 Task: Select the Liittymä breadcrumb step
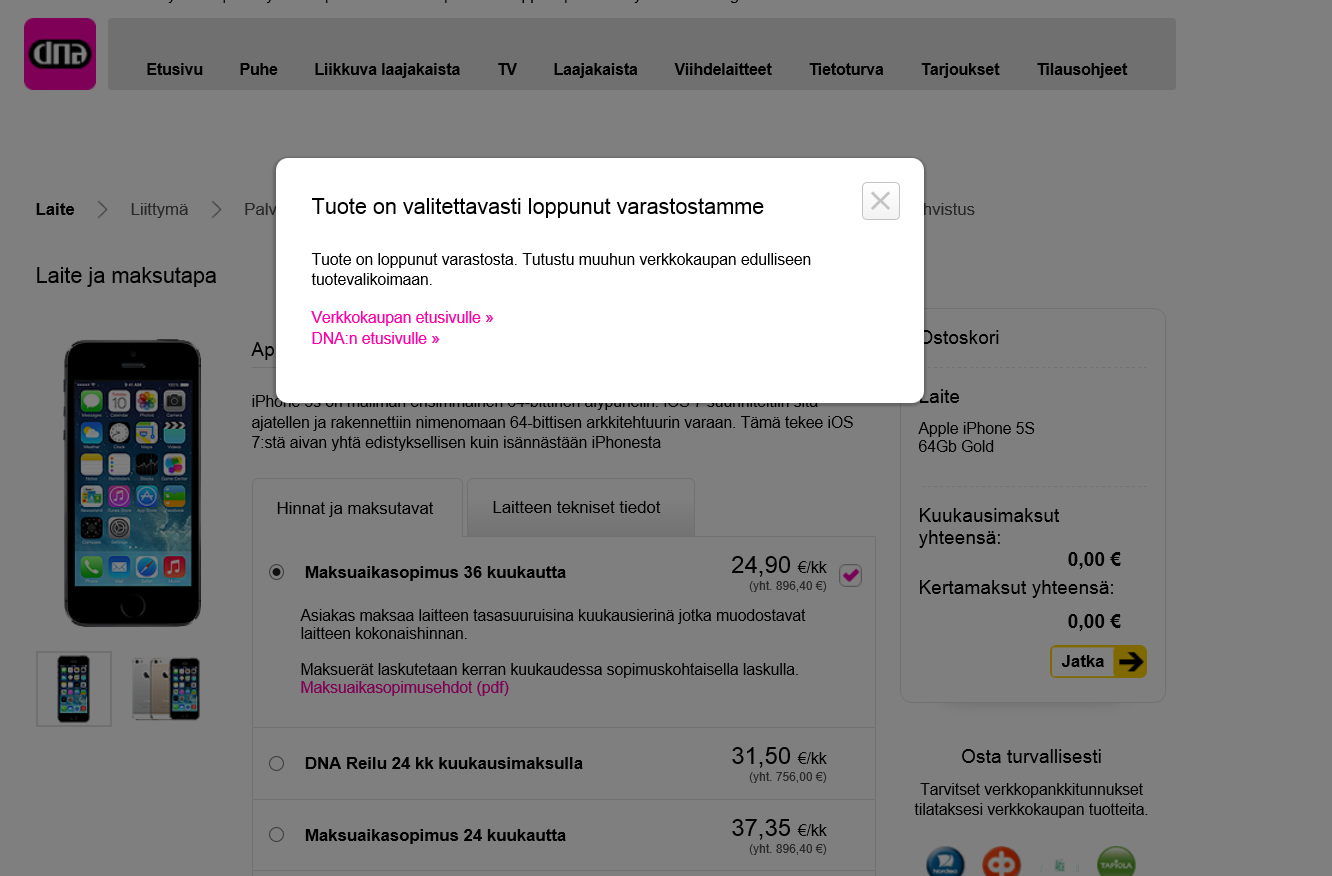159,209
